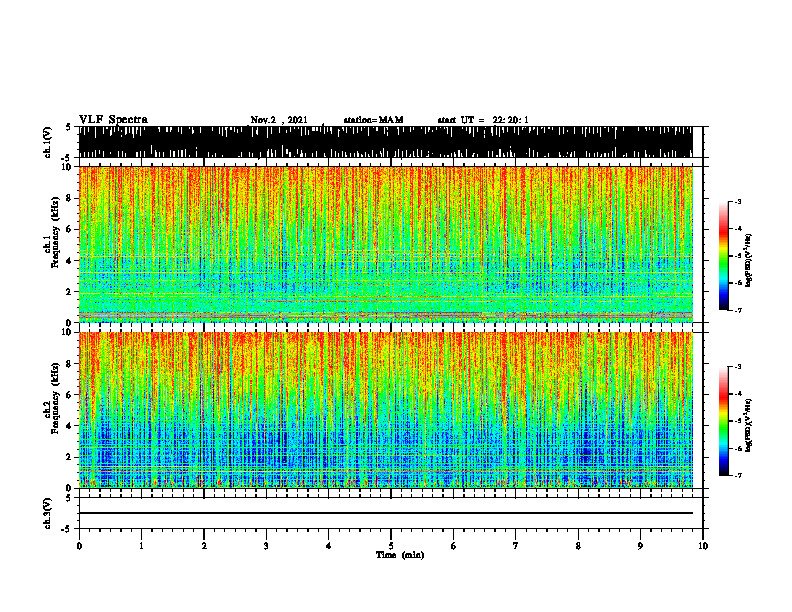Click the ch.1 frequency axis "6" tick label
Screen dimensions: 792x612
coord(69,230)
